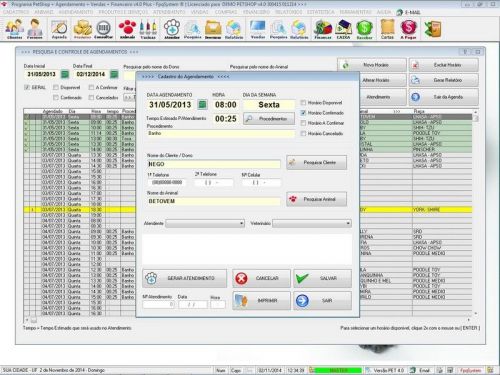500x375 pixels.
Task: Open calendar picker for Data Final
Action: tap(114, 74)
